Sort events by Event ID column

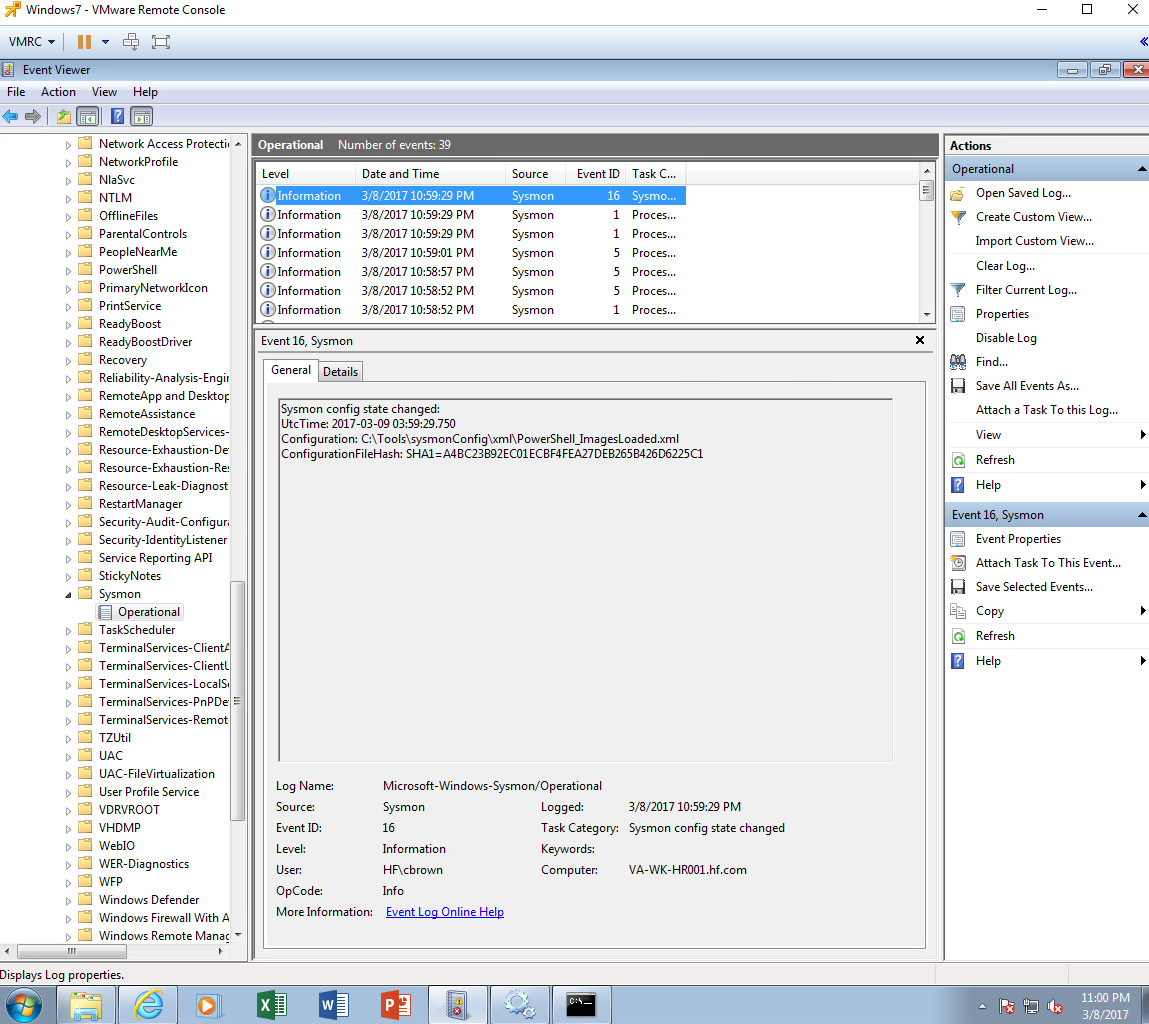click(597, 174)
